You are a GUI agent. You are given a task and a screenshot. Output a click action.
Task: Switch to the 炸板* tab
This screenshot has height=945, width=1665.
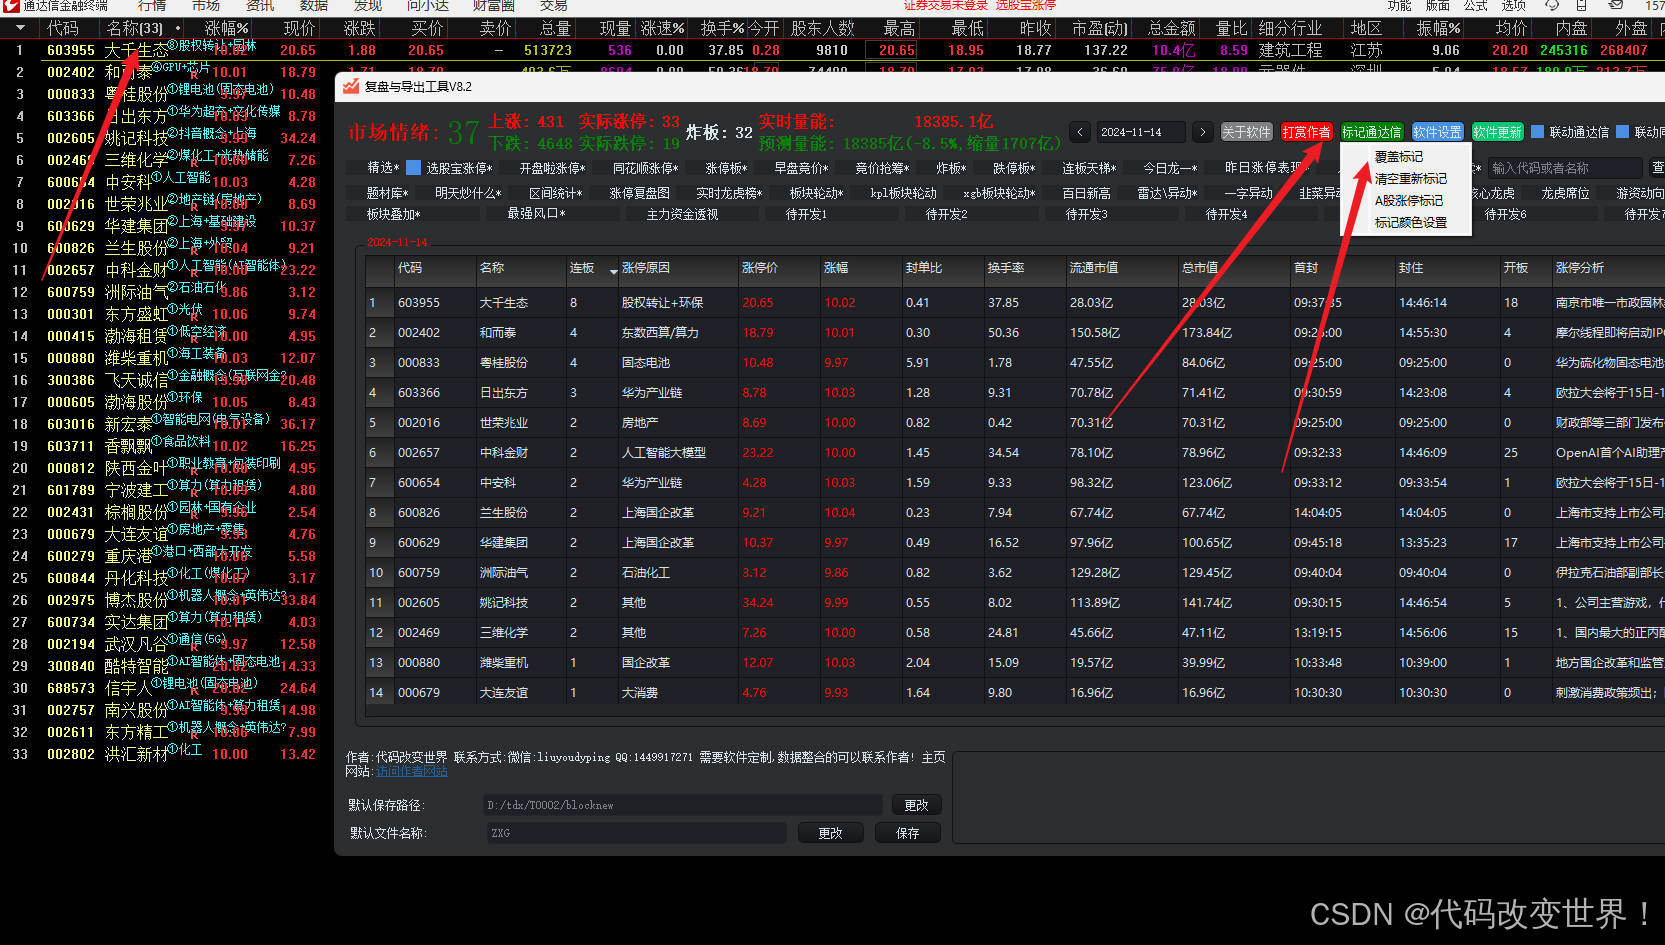click(951, 168)
